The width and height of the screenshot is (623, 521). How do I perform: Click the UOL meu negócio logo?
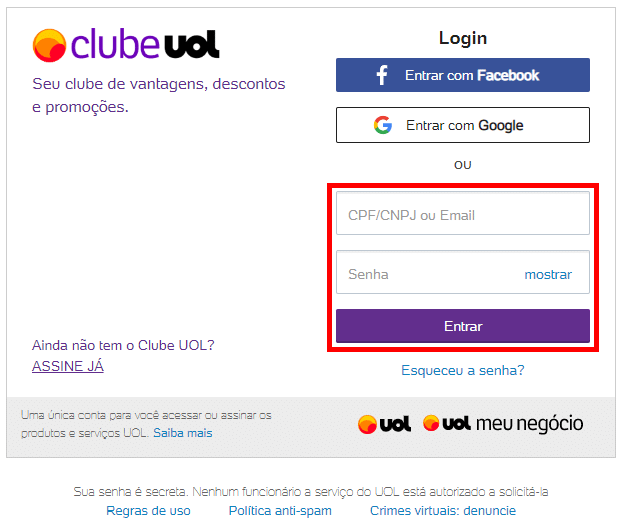503,423
